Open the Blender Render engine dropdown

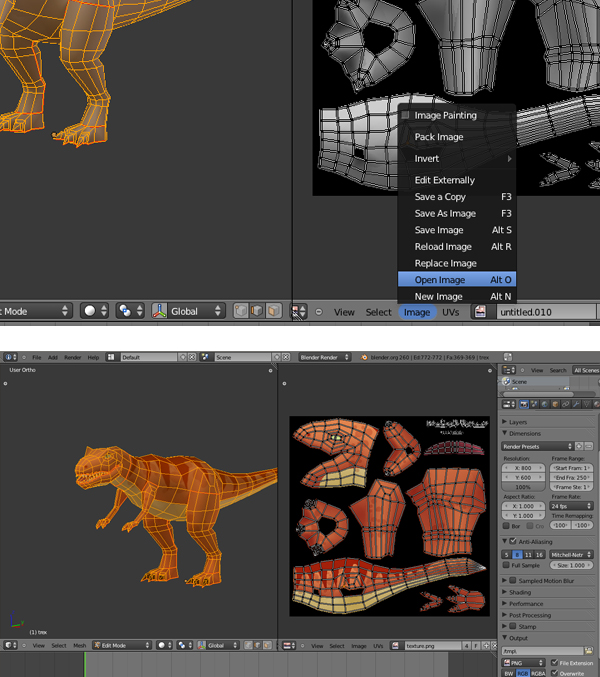pos(324,357)
